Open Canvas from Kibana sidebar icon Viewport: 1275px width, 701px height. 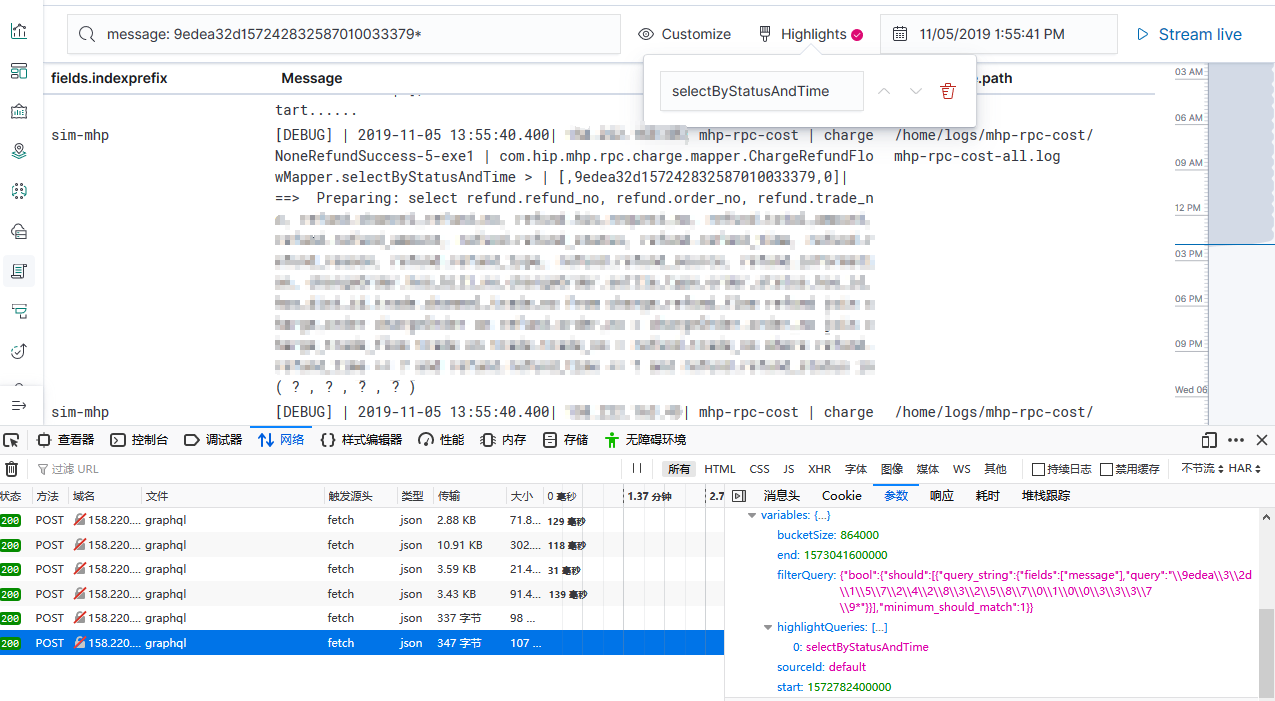19,111
